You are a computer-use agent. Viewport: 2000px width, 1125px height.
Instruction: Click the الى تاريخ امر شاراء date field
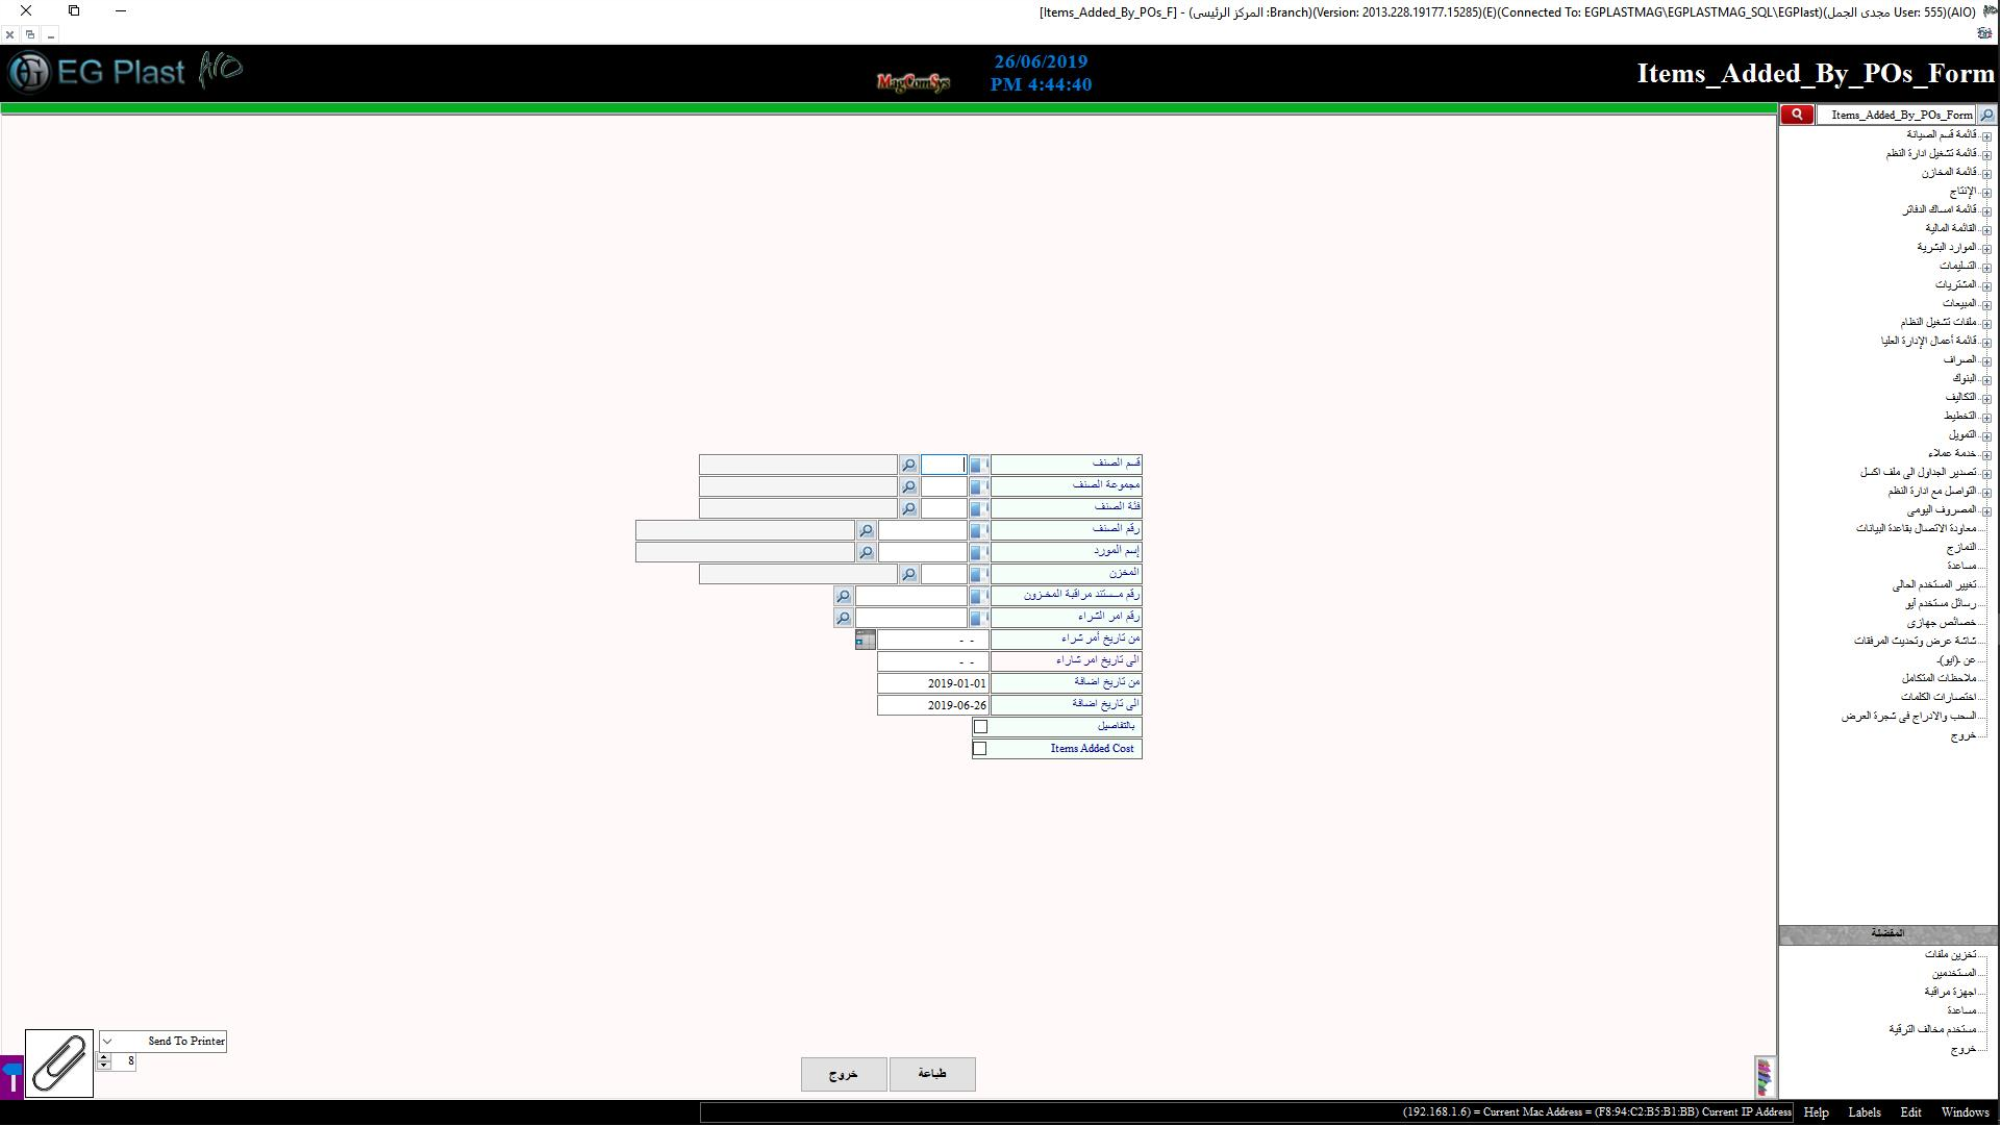[933, 662]
